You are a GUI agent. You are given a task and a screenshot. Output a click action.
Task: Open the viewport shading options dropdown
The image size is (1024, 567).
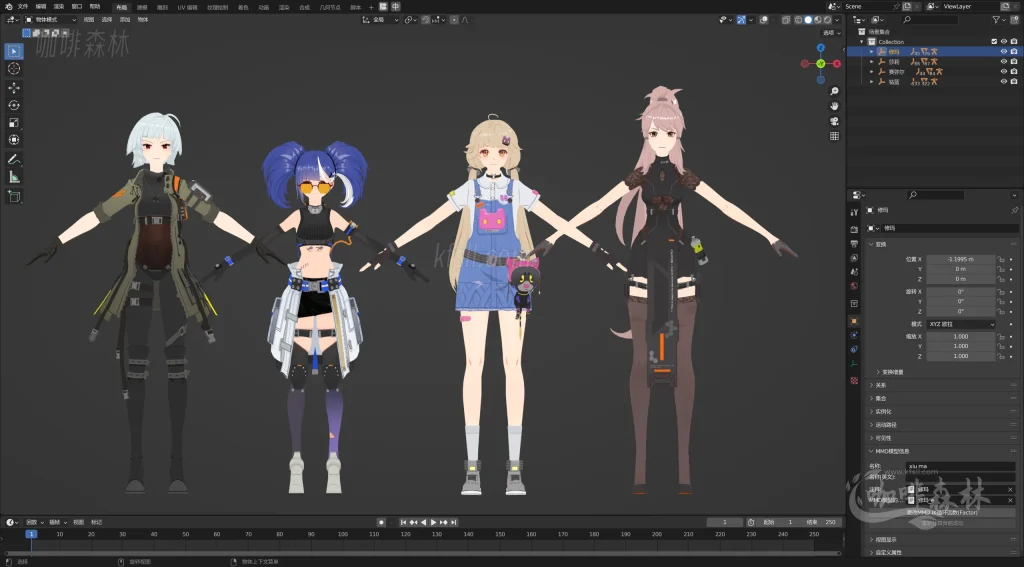[837, 20]
